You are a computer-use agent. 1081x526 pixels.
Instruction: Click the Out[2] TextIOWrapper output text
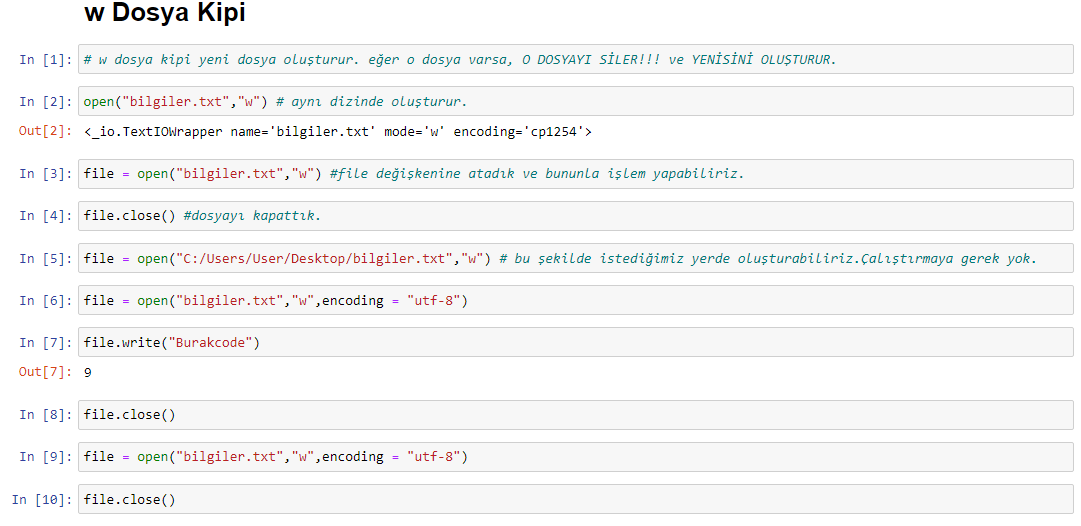pos(338,132)
